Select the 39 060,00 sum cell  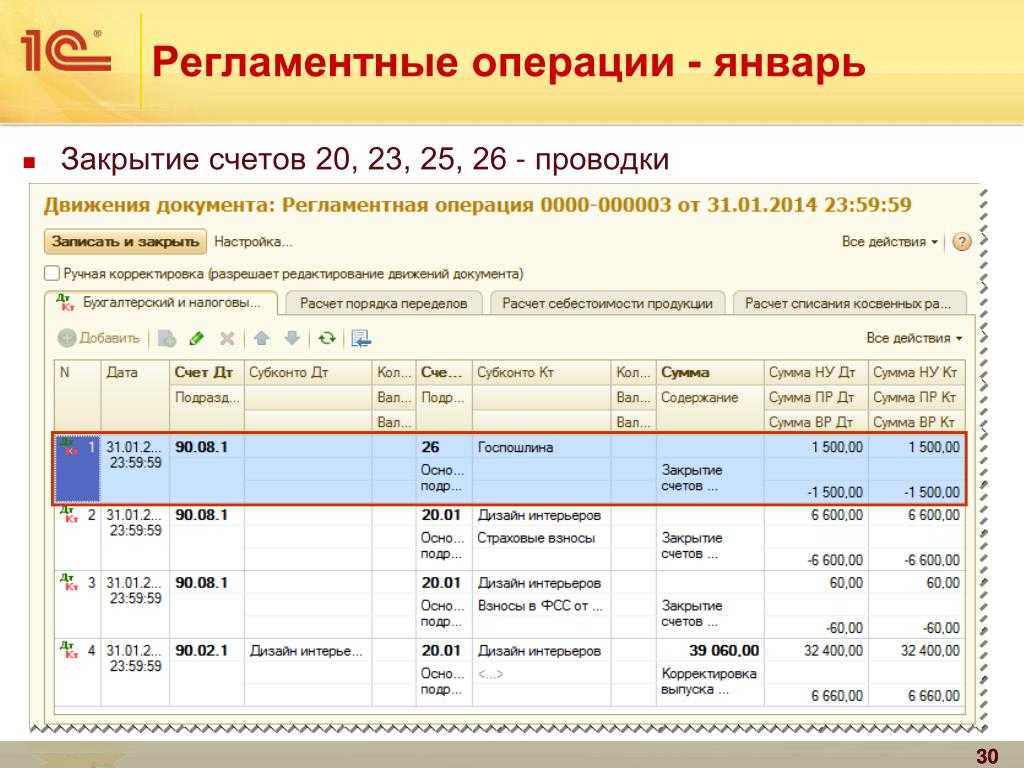tap(710, 650)
